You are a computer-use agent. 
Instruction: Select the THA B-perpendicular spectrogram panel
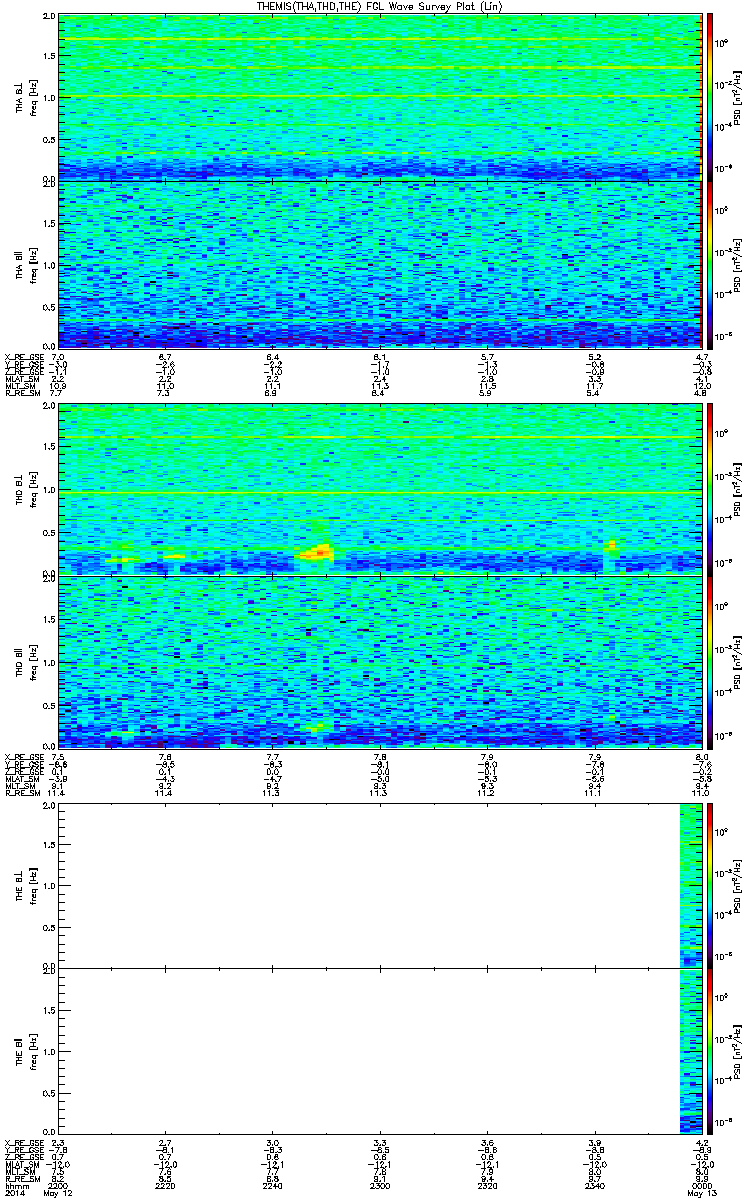(379, 97)
